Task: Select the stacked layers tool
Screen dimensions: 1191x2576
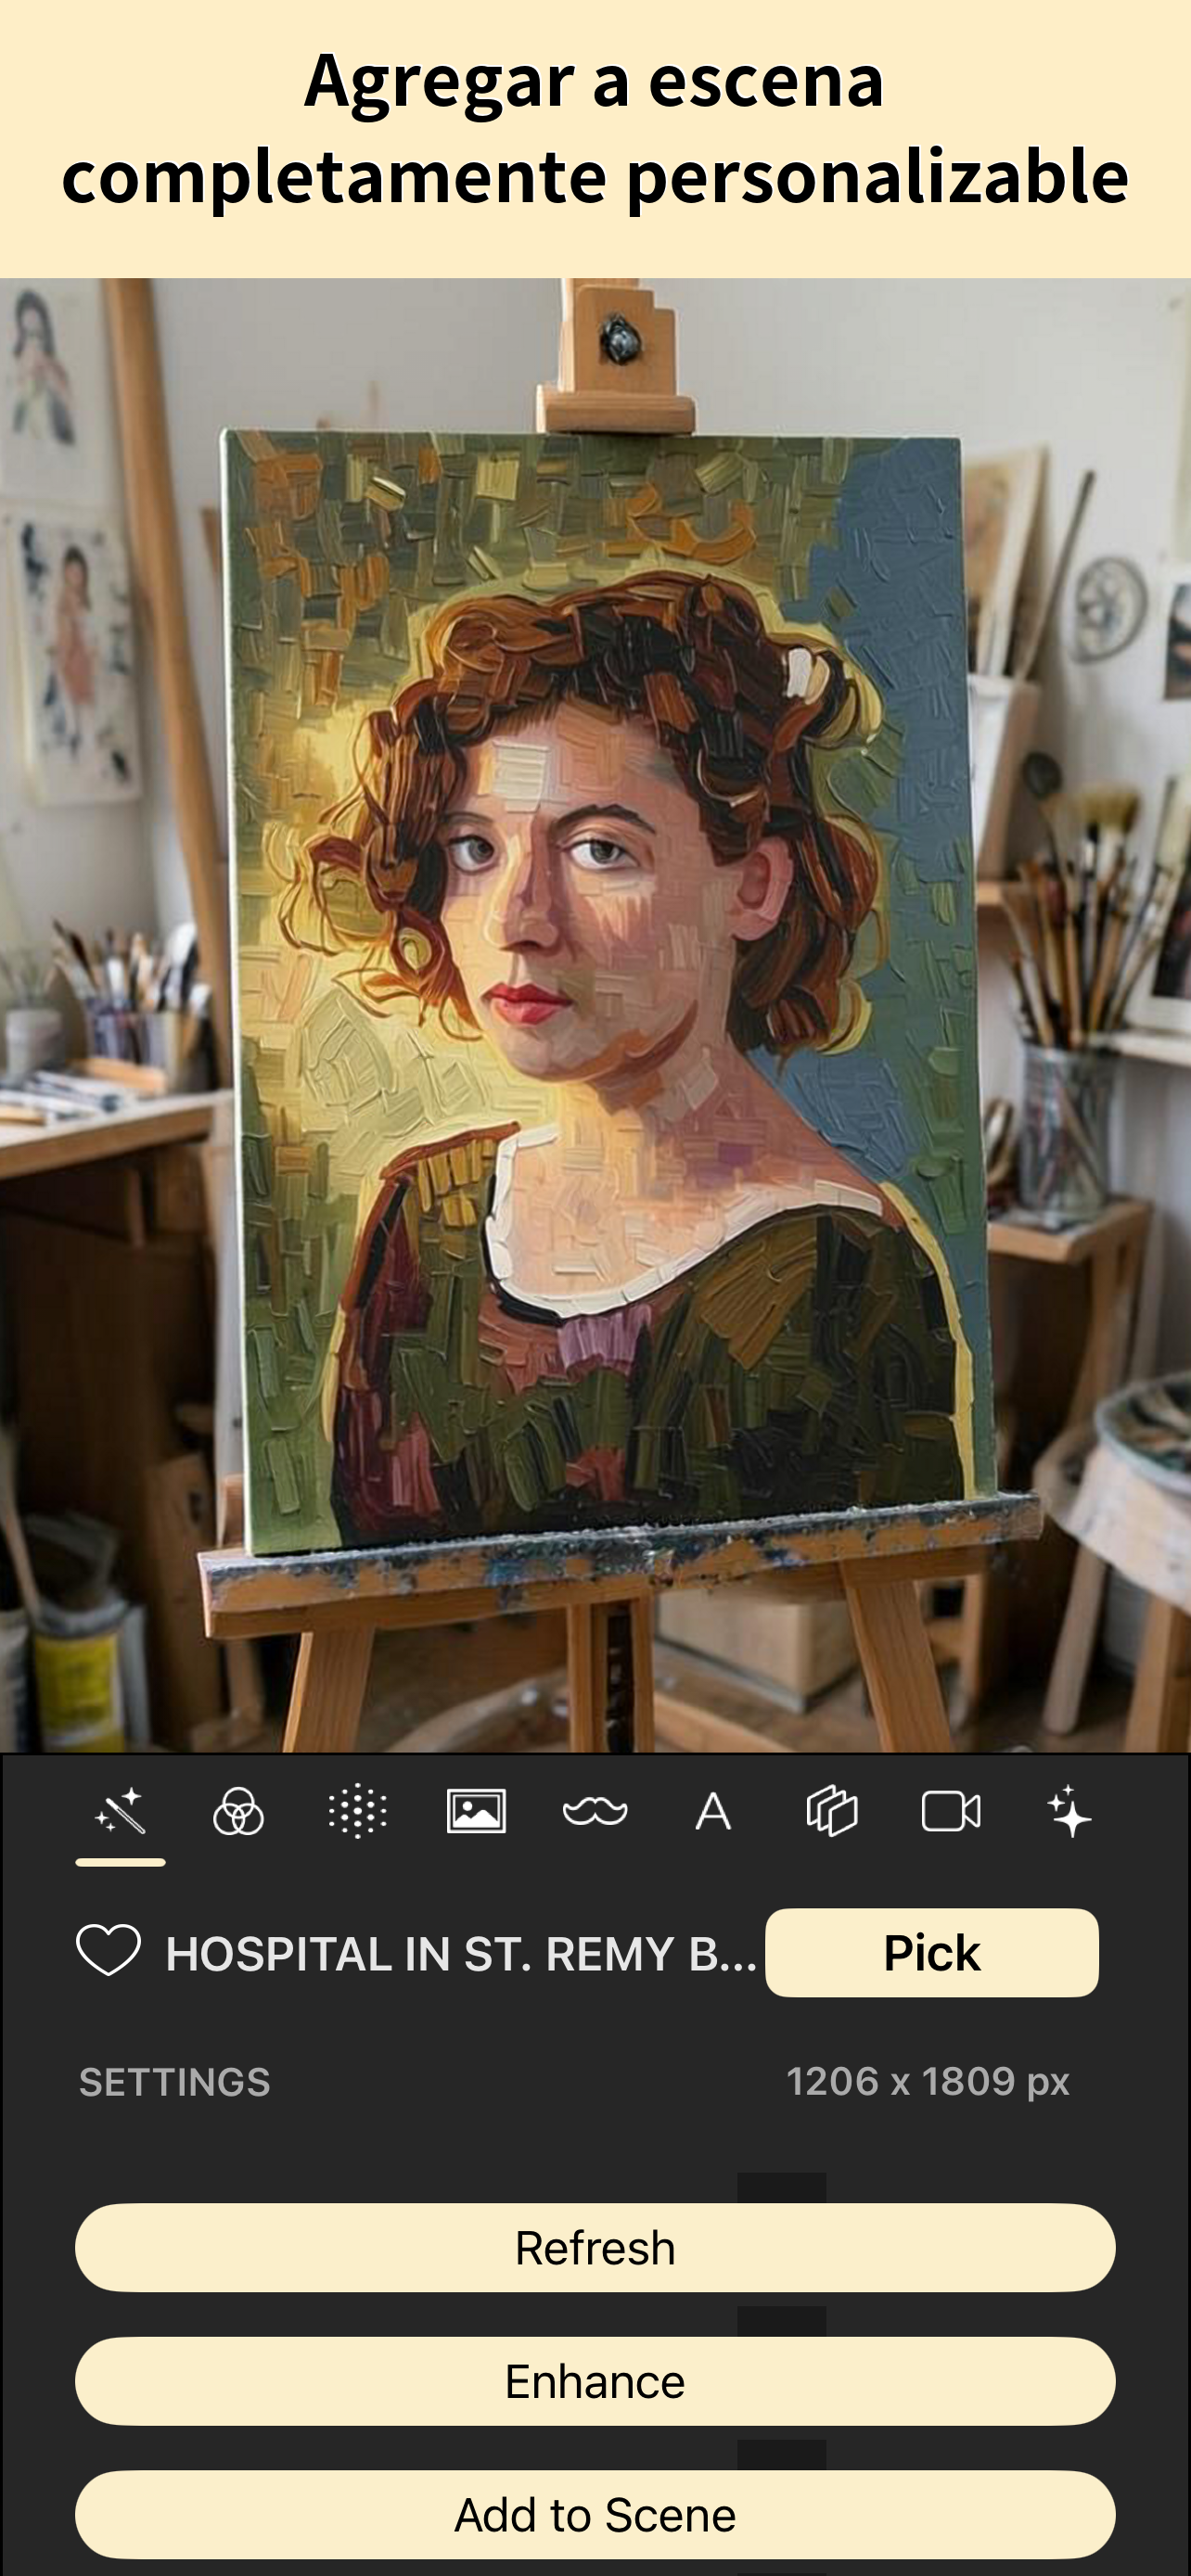Action: pos(832,1812)
